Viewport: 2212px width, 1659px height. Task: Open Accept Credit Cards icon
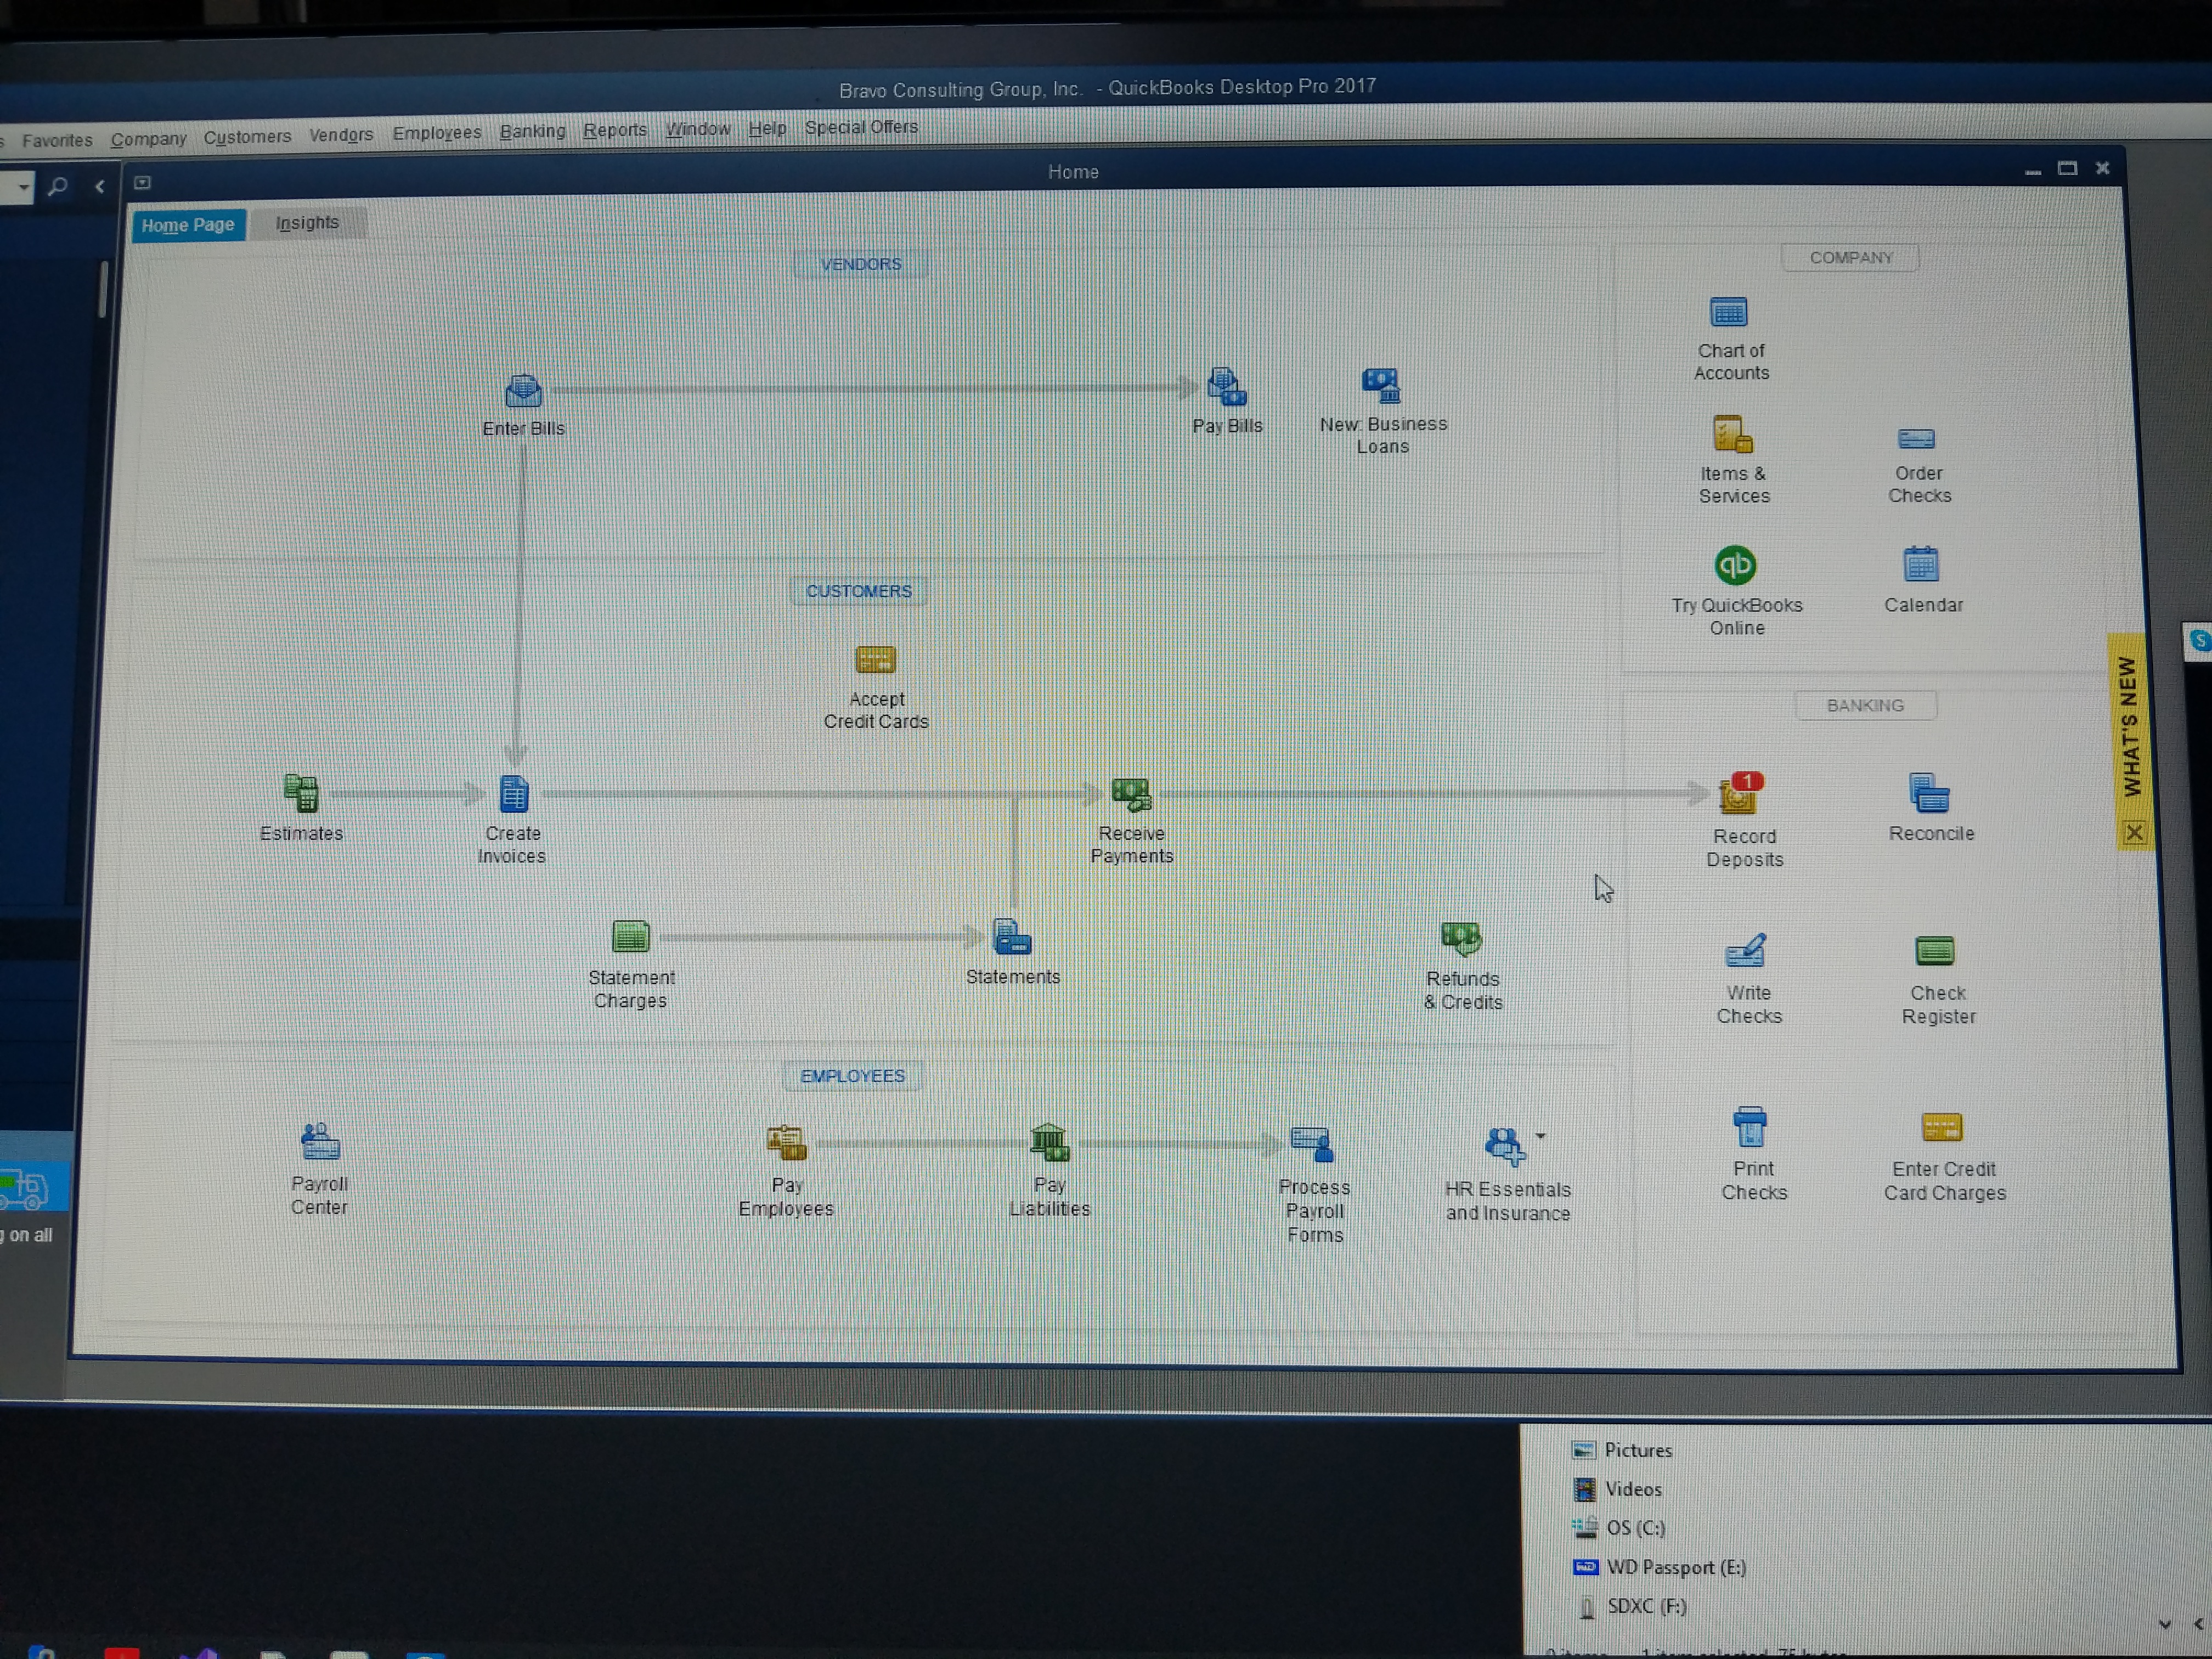click(875, 660)
